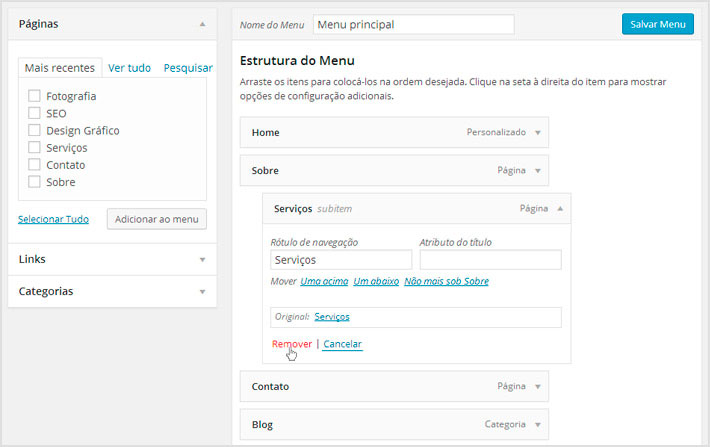Switch to Mais recentes tab
710x447 pixels.
point(60,68)
